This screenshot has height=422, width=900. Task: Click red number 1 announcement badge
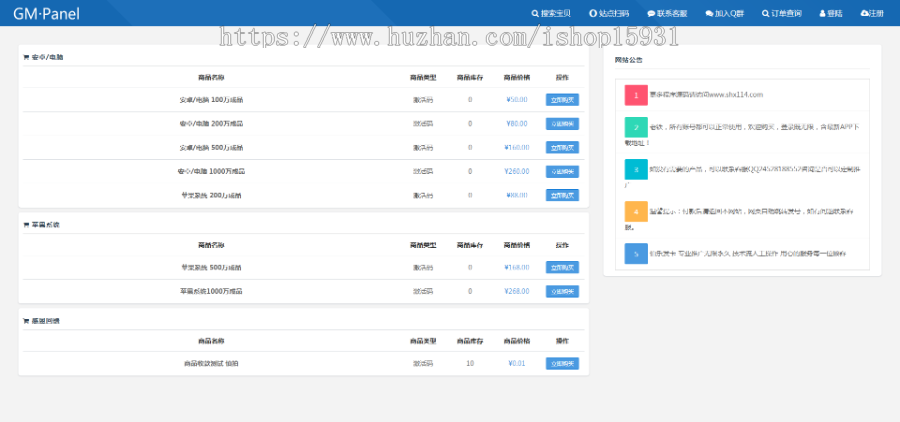point(636,95)
